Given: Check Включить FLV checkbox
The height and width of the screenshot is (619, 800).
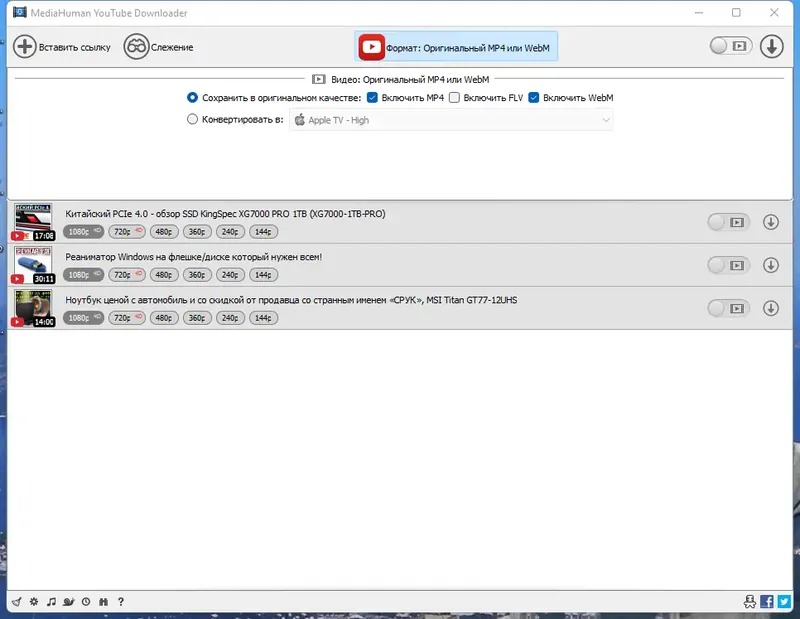Looking at the screenshot, I should tap(454, 97).
